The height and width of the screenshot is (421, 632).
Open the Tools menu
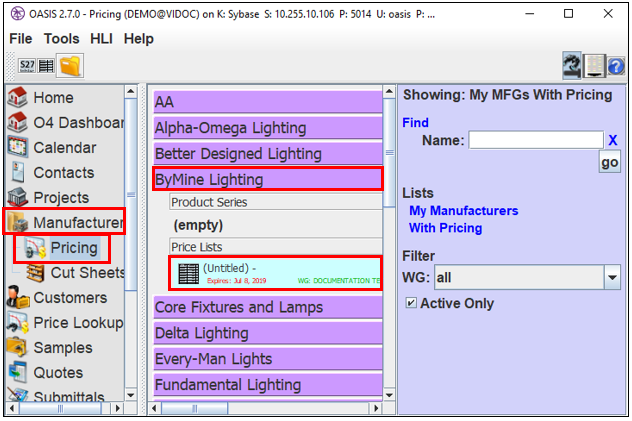(x=61, y=39)
